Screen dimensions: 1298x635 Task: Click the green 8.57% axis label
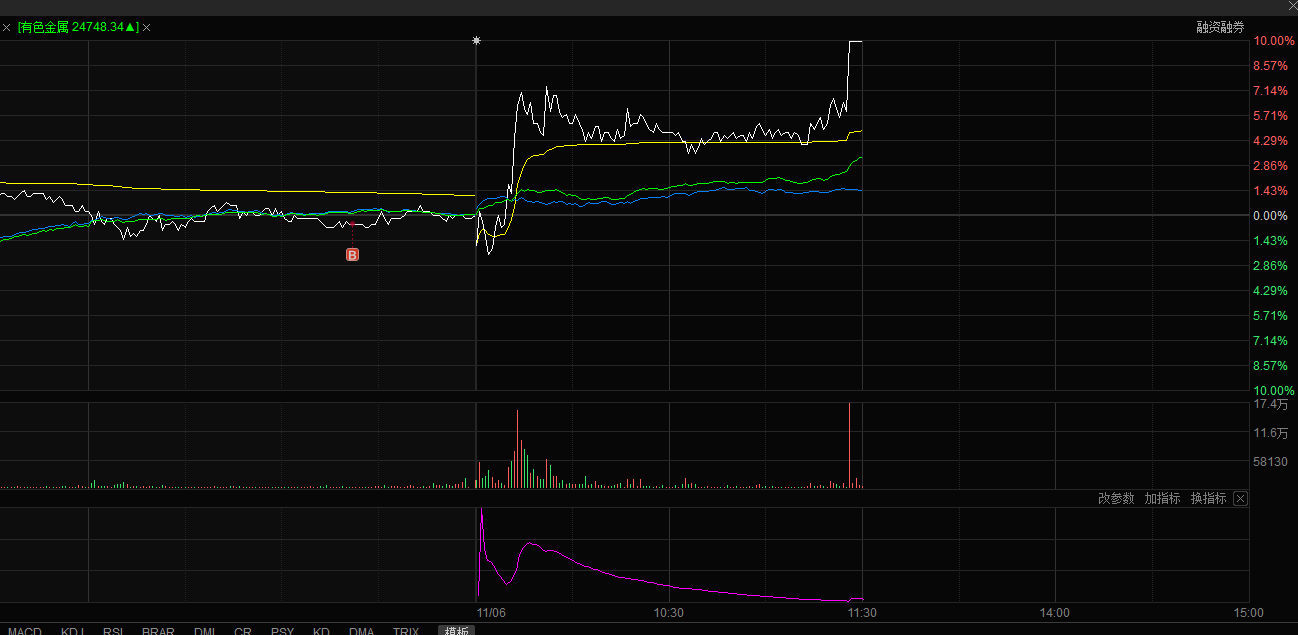coord(1271,366)
